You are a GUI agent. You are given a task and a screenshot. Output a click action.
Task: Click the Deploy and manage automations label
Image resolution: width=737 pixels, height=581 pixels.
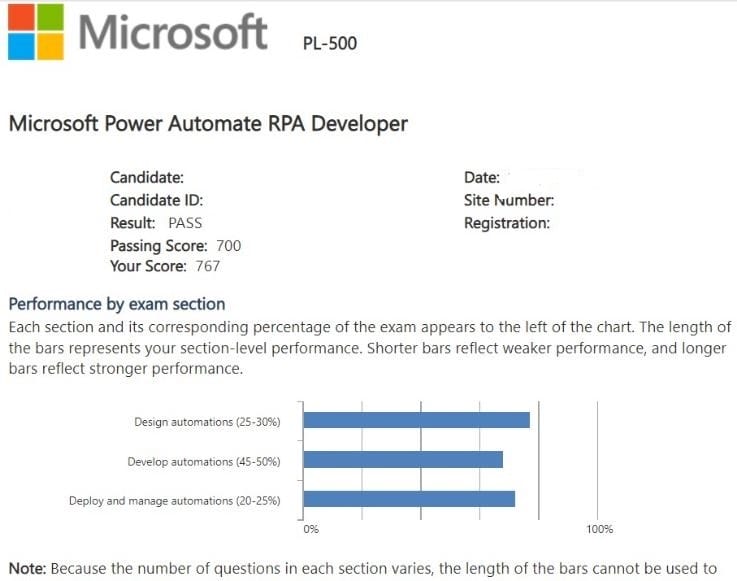pos(174,501)
